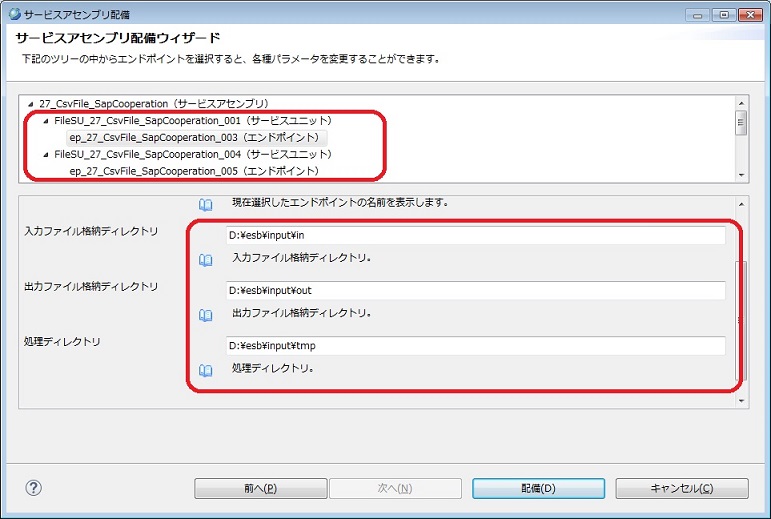The width and height of the screenshot is (771, 519).
Task: Click book icon under D:¥esb¥input¥in field
Action: [206, 260]
